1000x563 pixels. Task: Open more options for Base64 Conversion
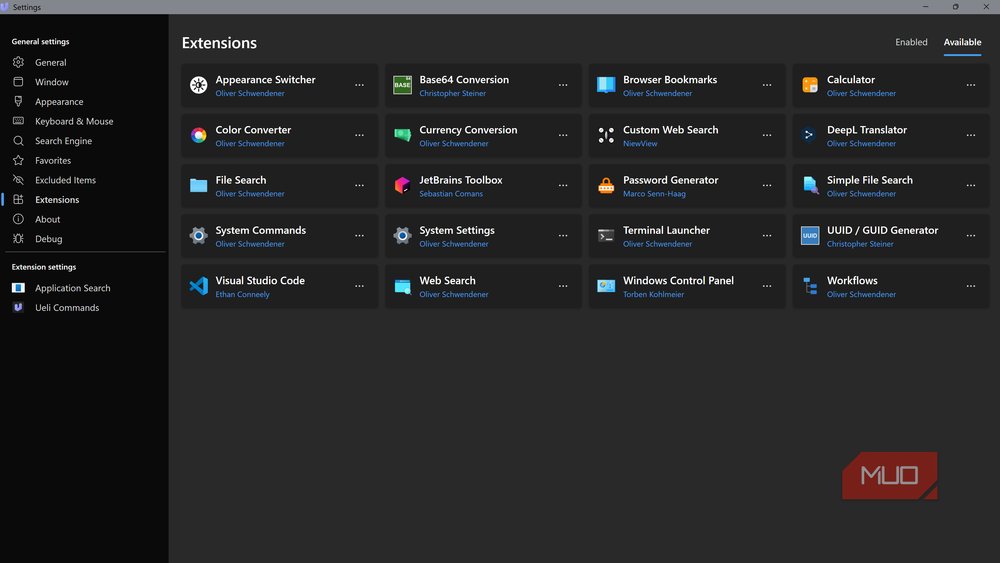click(x=563, y=85)
